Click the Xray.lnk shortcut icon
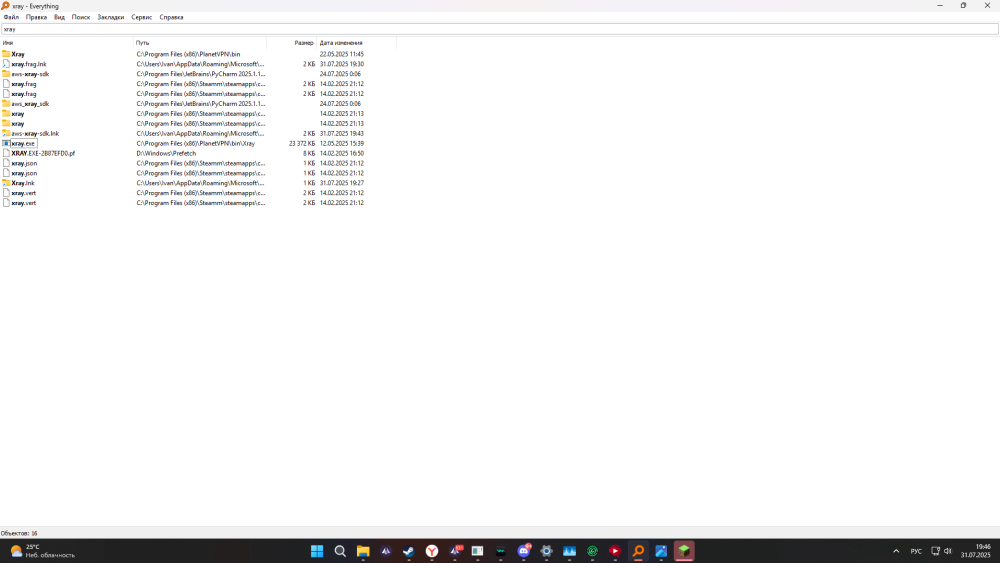The height and width of the screenshot is (563, 1000). [x=6, y=183]
